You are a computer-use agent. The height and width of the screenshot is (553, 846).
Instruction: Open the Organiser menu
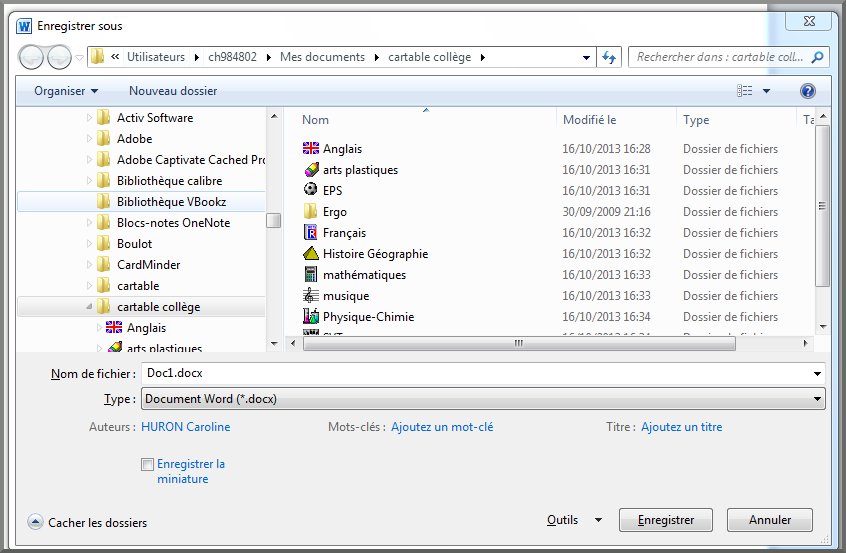pyautogui.click(x=66, y=91)
